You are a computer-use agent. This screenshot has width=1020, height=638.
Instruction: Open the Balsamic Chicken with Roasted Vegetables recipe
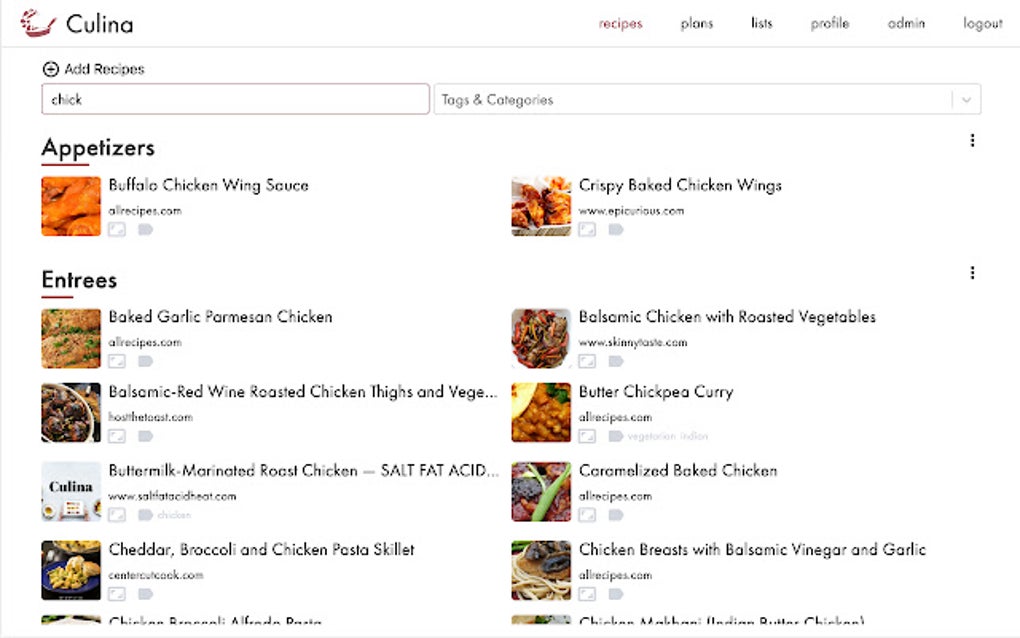[x=727, y=317]
